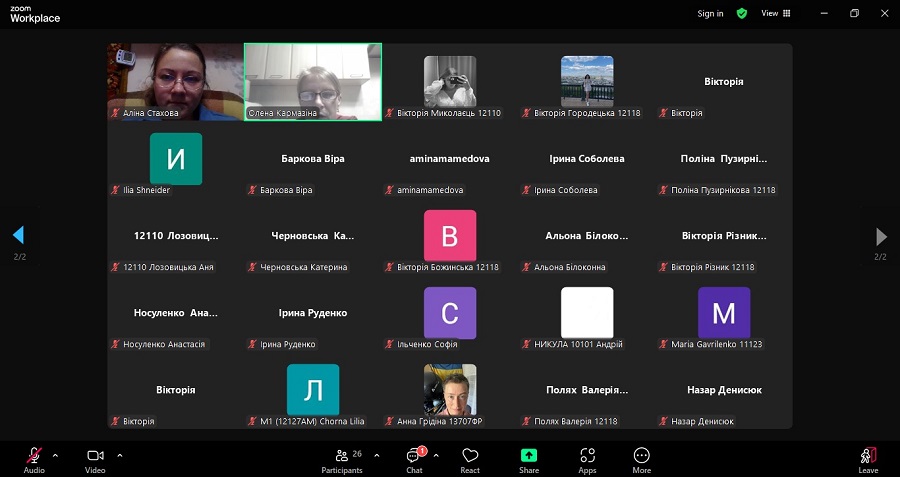Open the Apps panel
The width and height of the screenshot is (900, 477).
pyautogui.click(x=587, y=459)
